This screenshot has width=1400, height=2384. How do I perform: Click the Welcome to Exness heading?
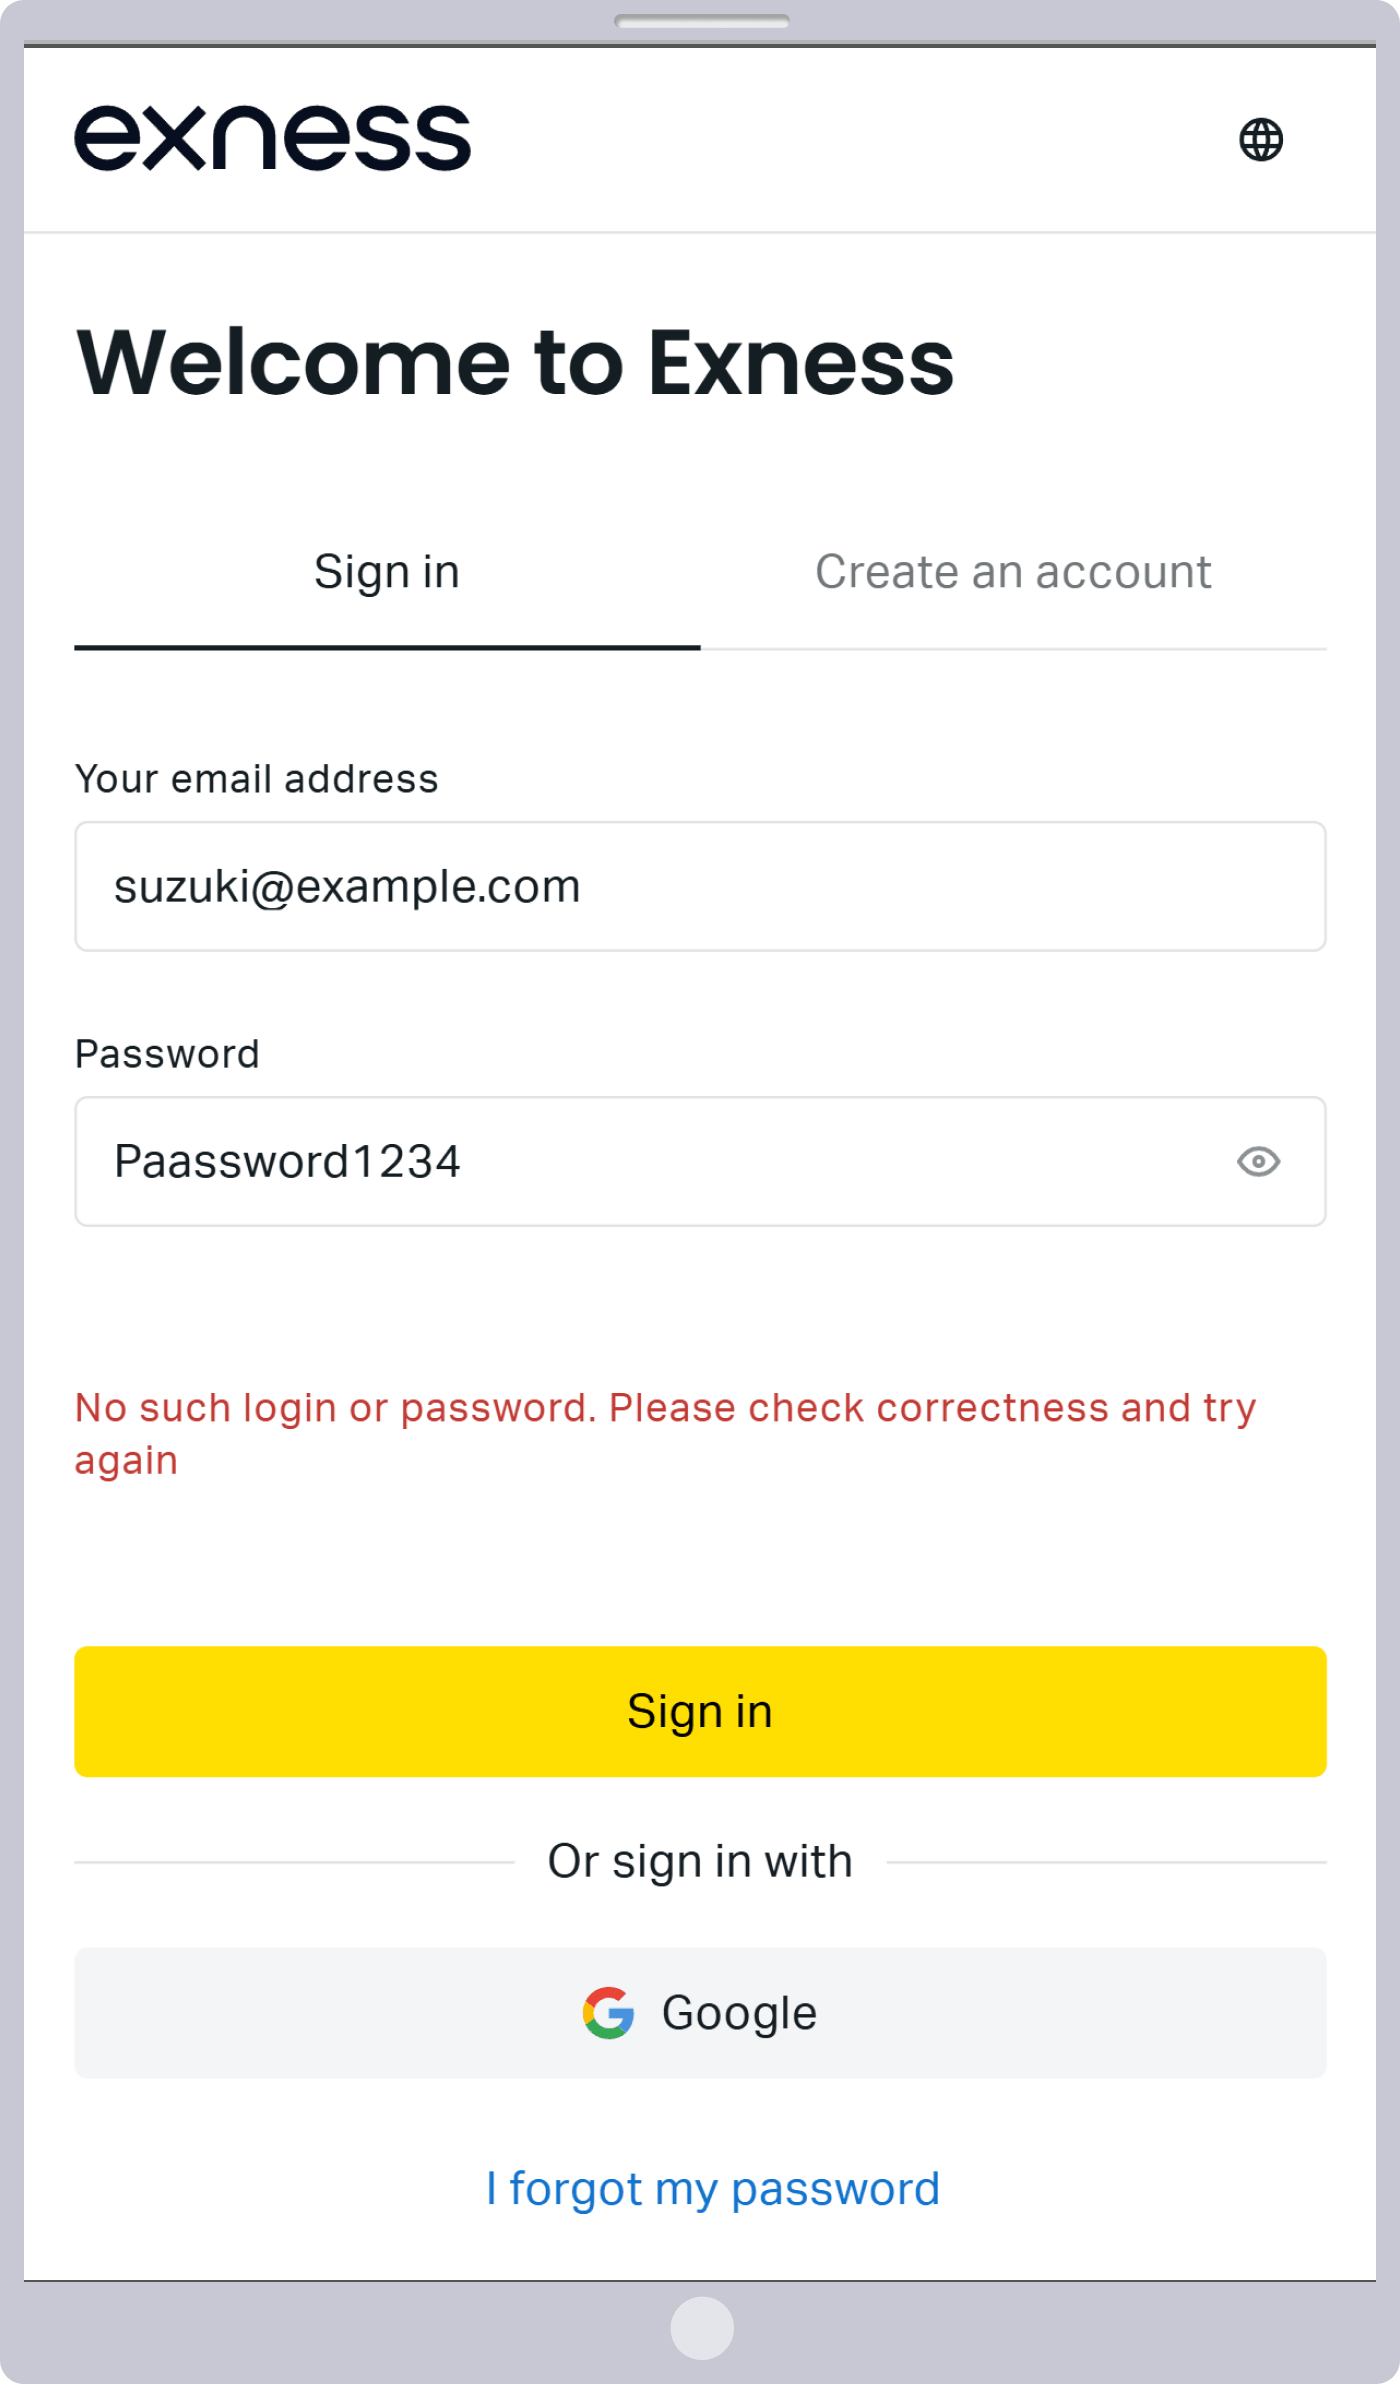[515, 362]
